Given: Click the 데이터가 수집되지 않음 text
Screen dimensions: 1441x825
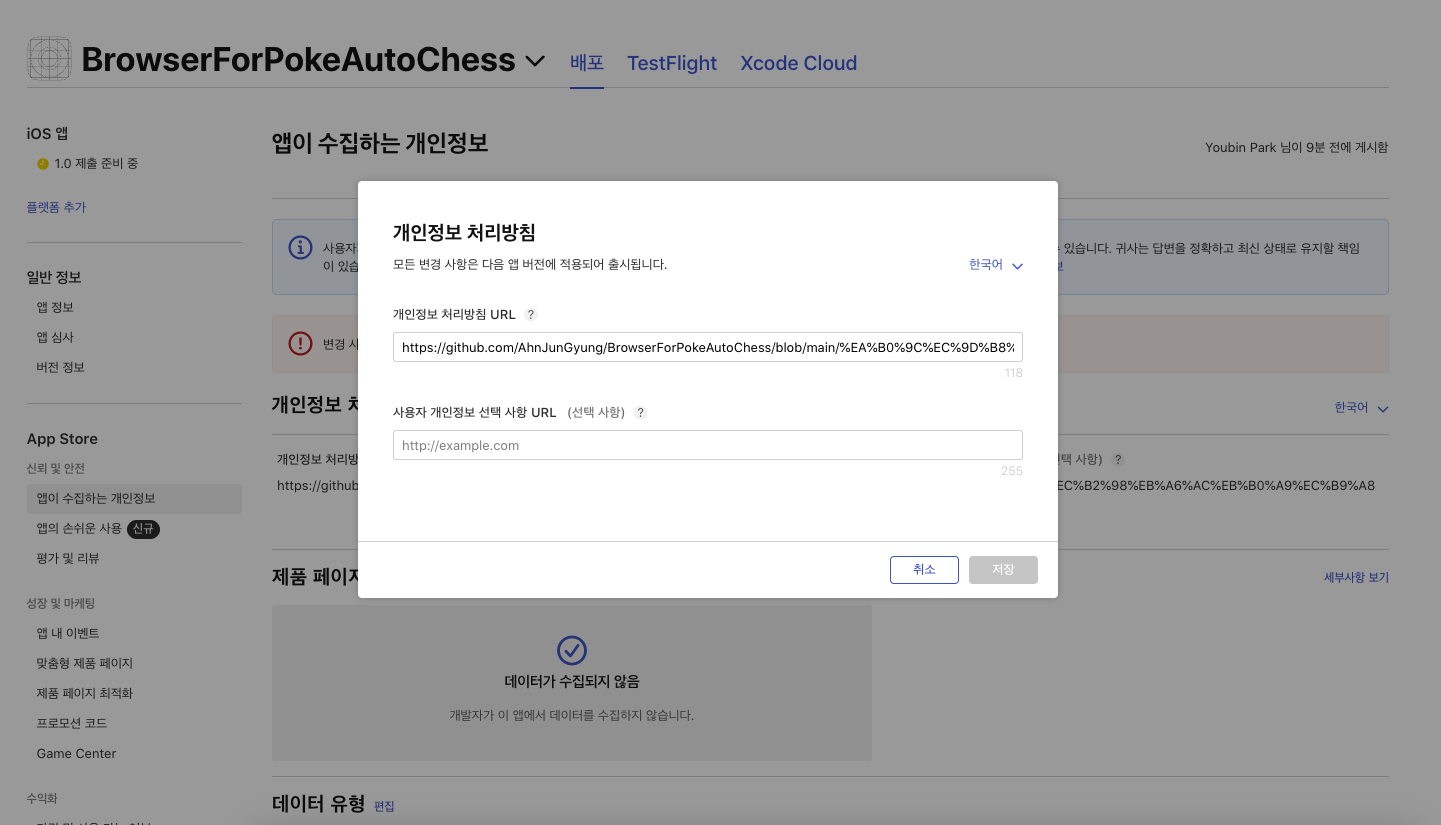Looking at the screenshot, I should tap(572, 682).
